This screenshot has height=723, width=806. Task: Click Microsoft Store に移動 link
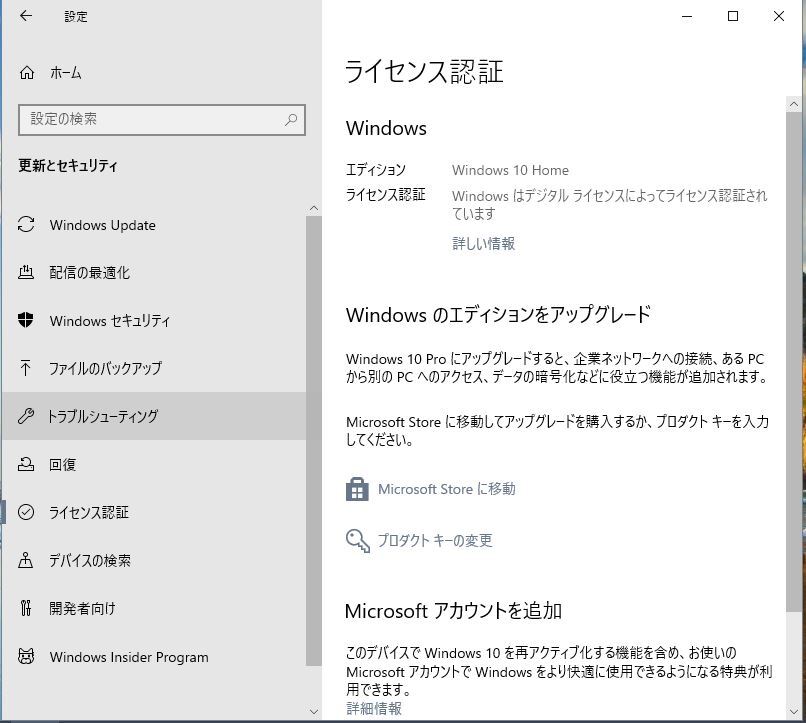click(447, 489)
